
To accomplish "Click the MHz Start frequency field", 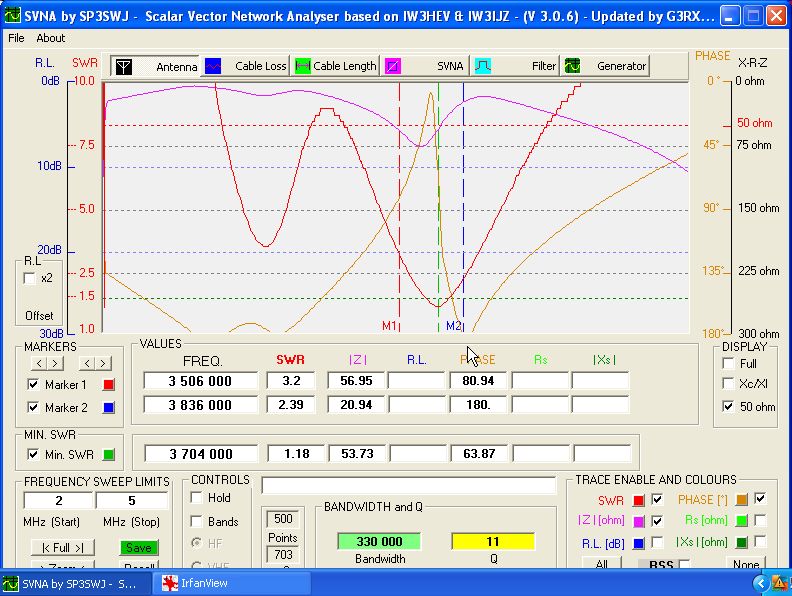I will click(58, 500).
